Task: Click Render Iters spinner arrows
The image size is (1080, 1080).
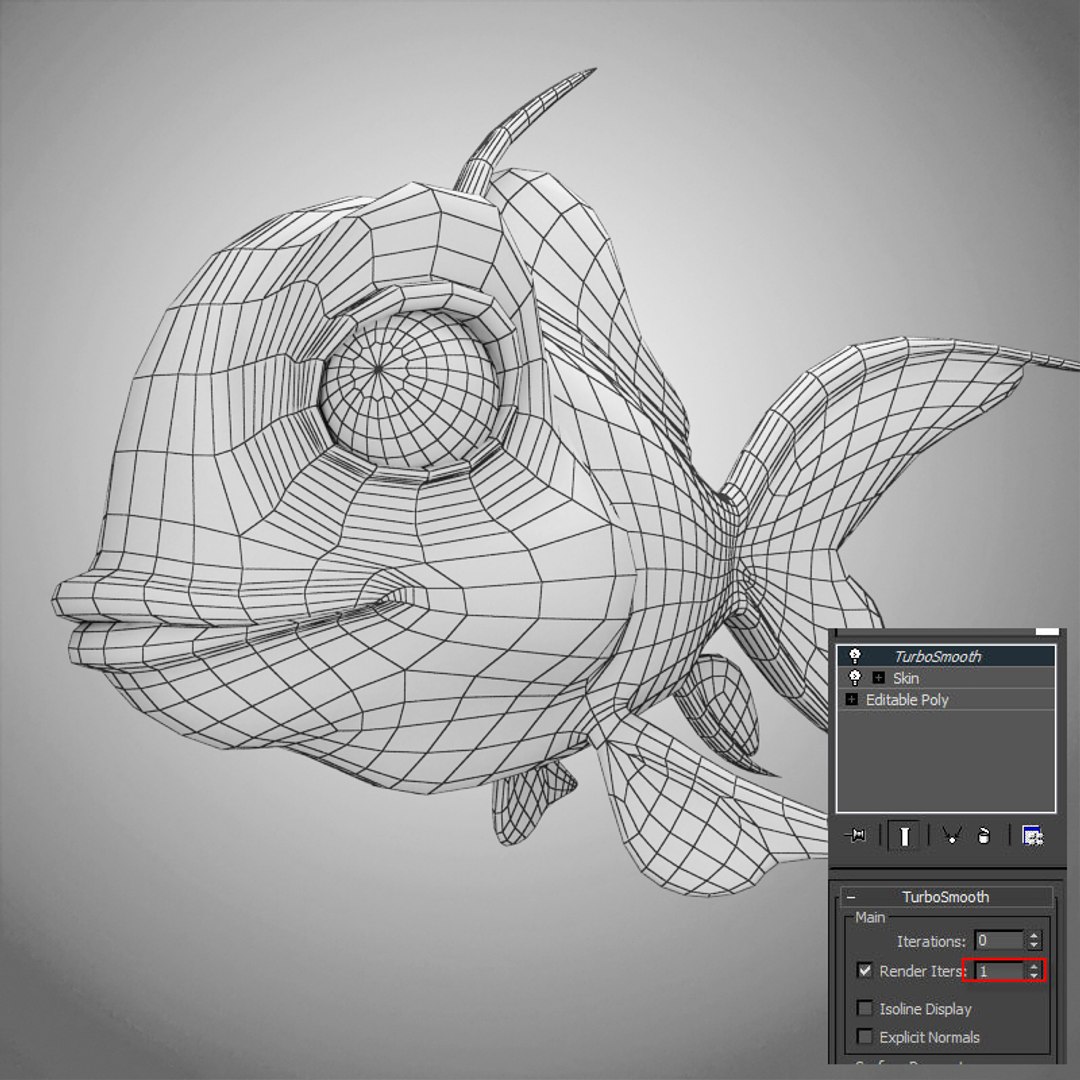Action: coord(1034,970)
